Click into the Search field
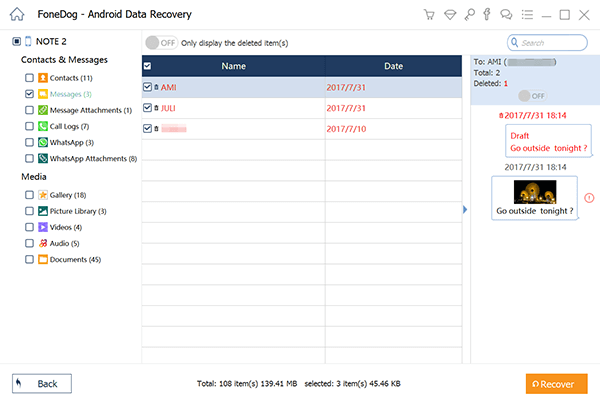600x402 pixels. (551, 43)
